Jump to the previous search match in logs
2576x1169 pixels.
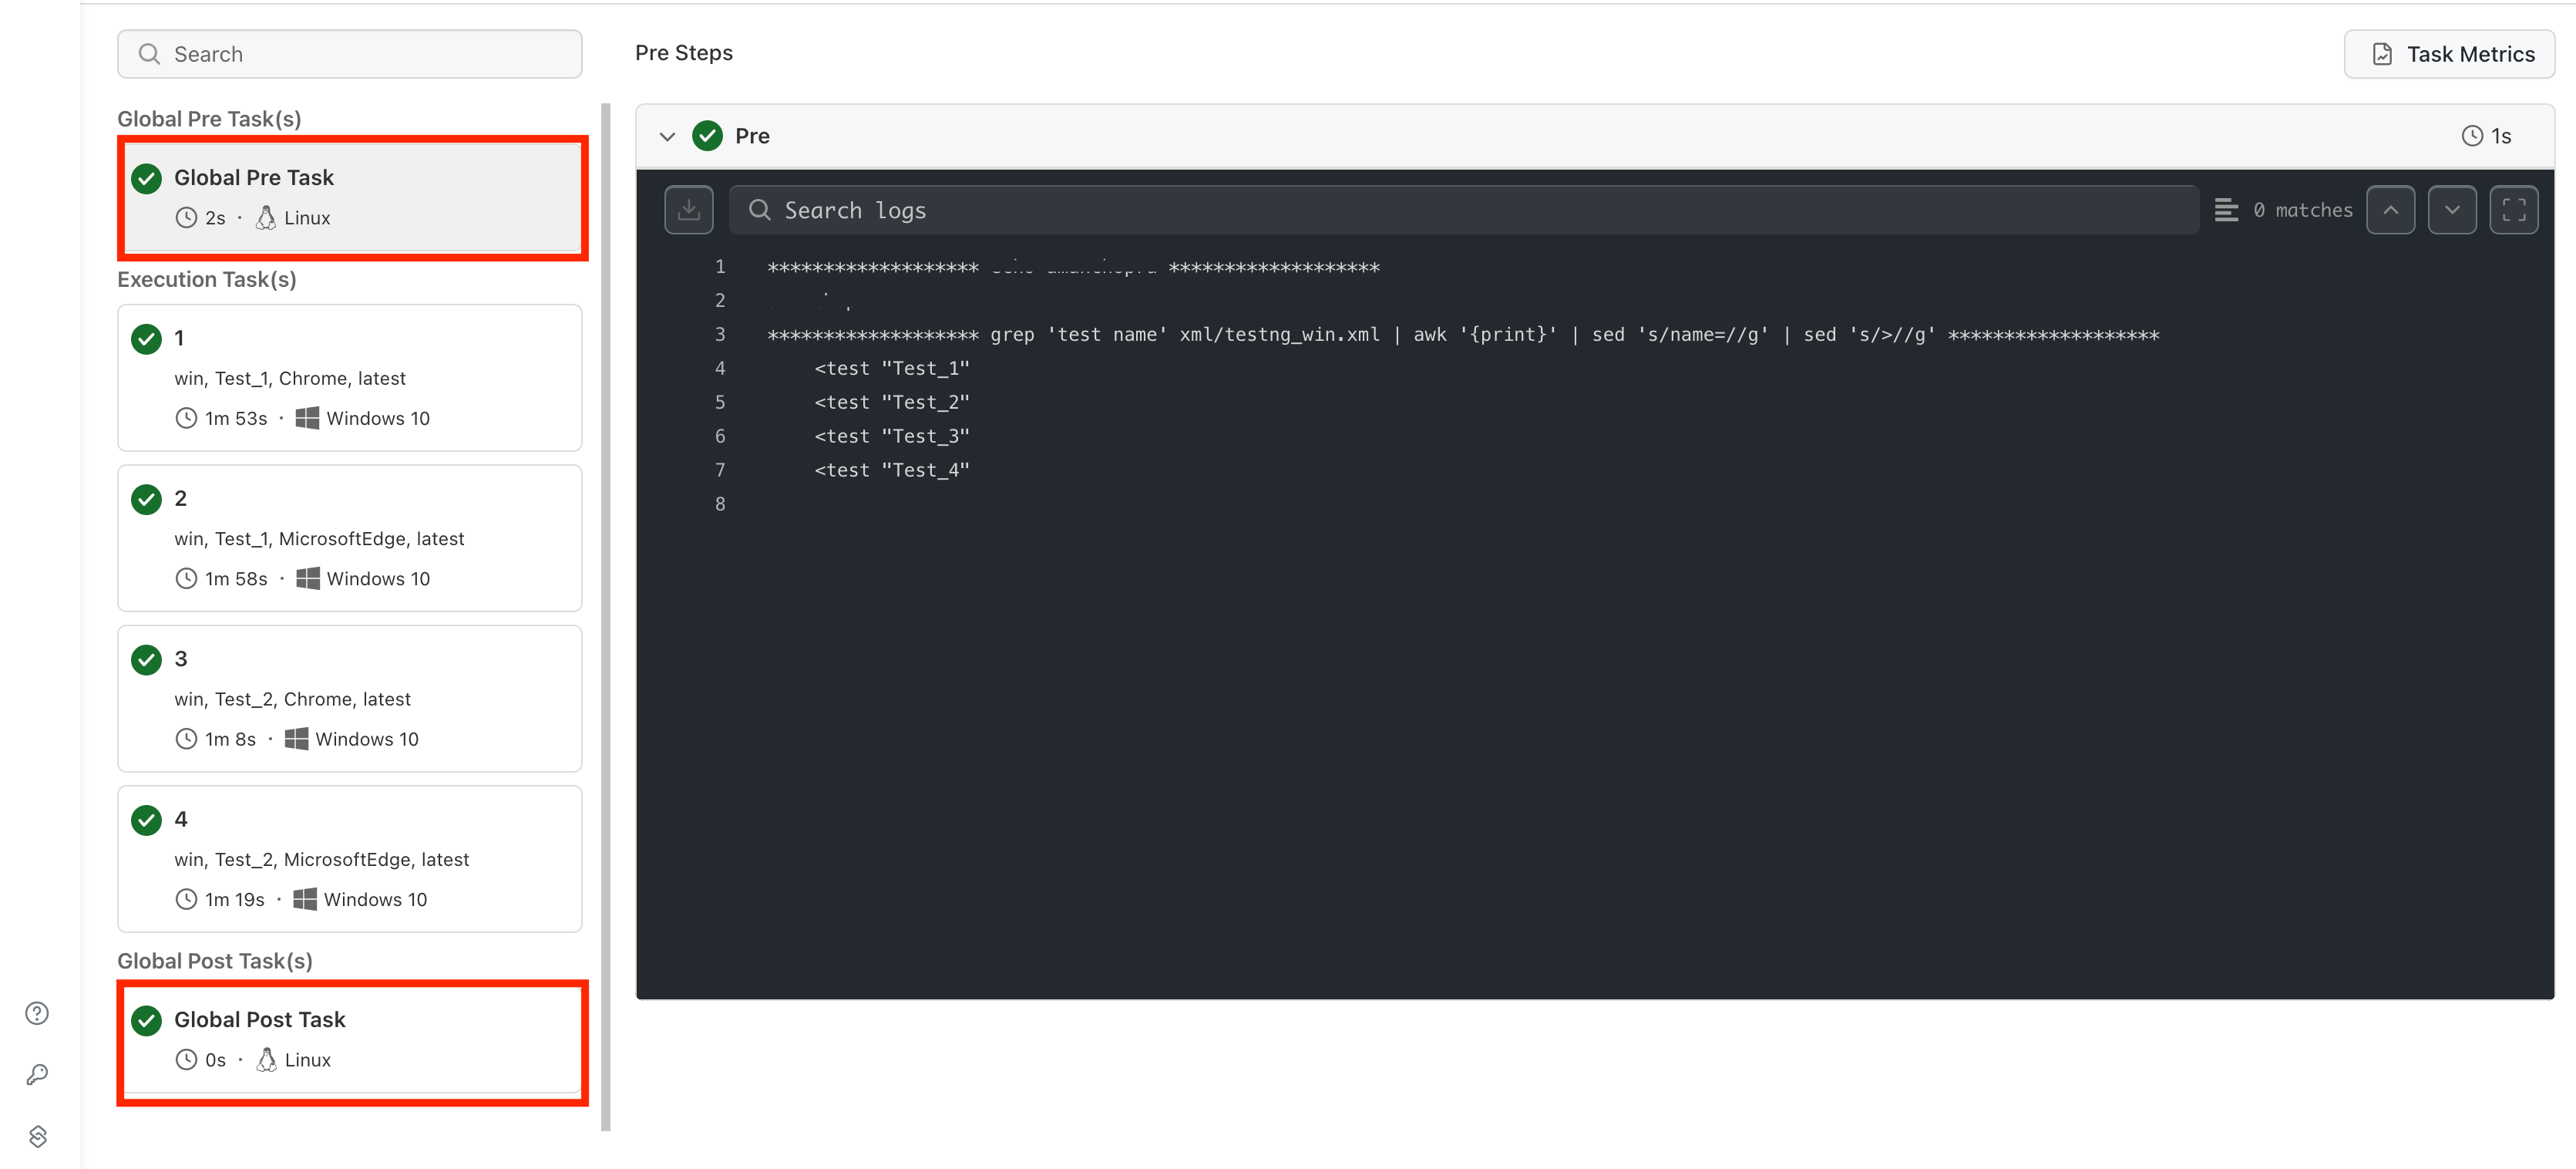pos(2391,209)
